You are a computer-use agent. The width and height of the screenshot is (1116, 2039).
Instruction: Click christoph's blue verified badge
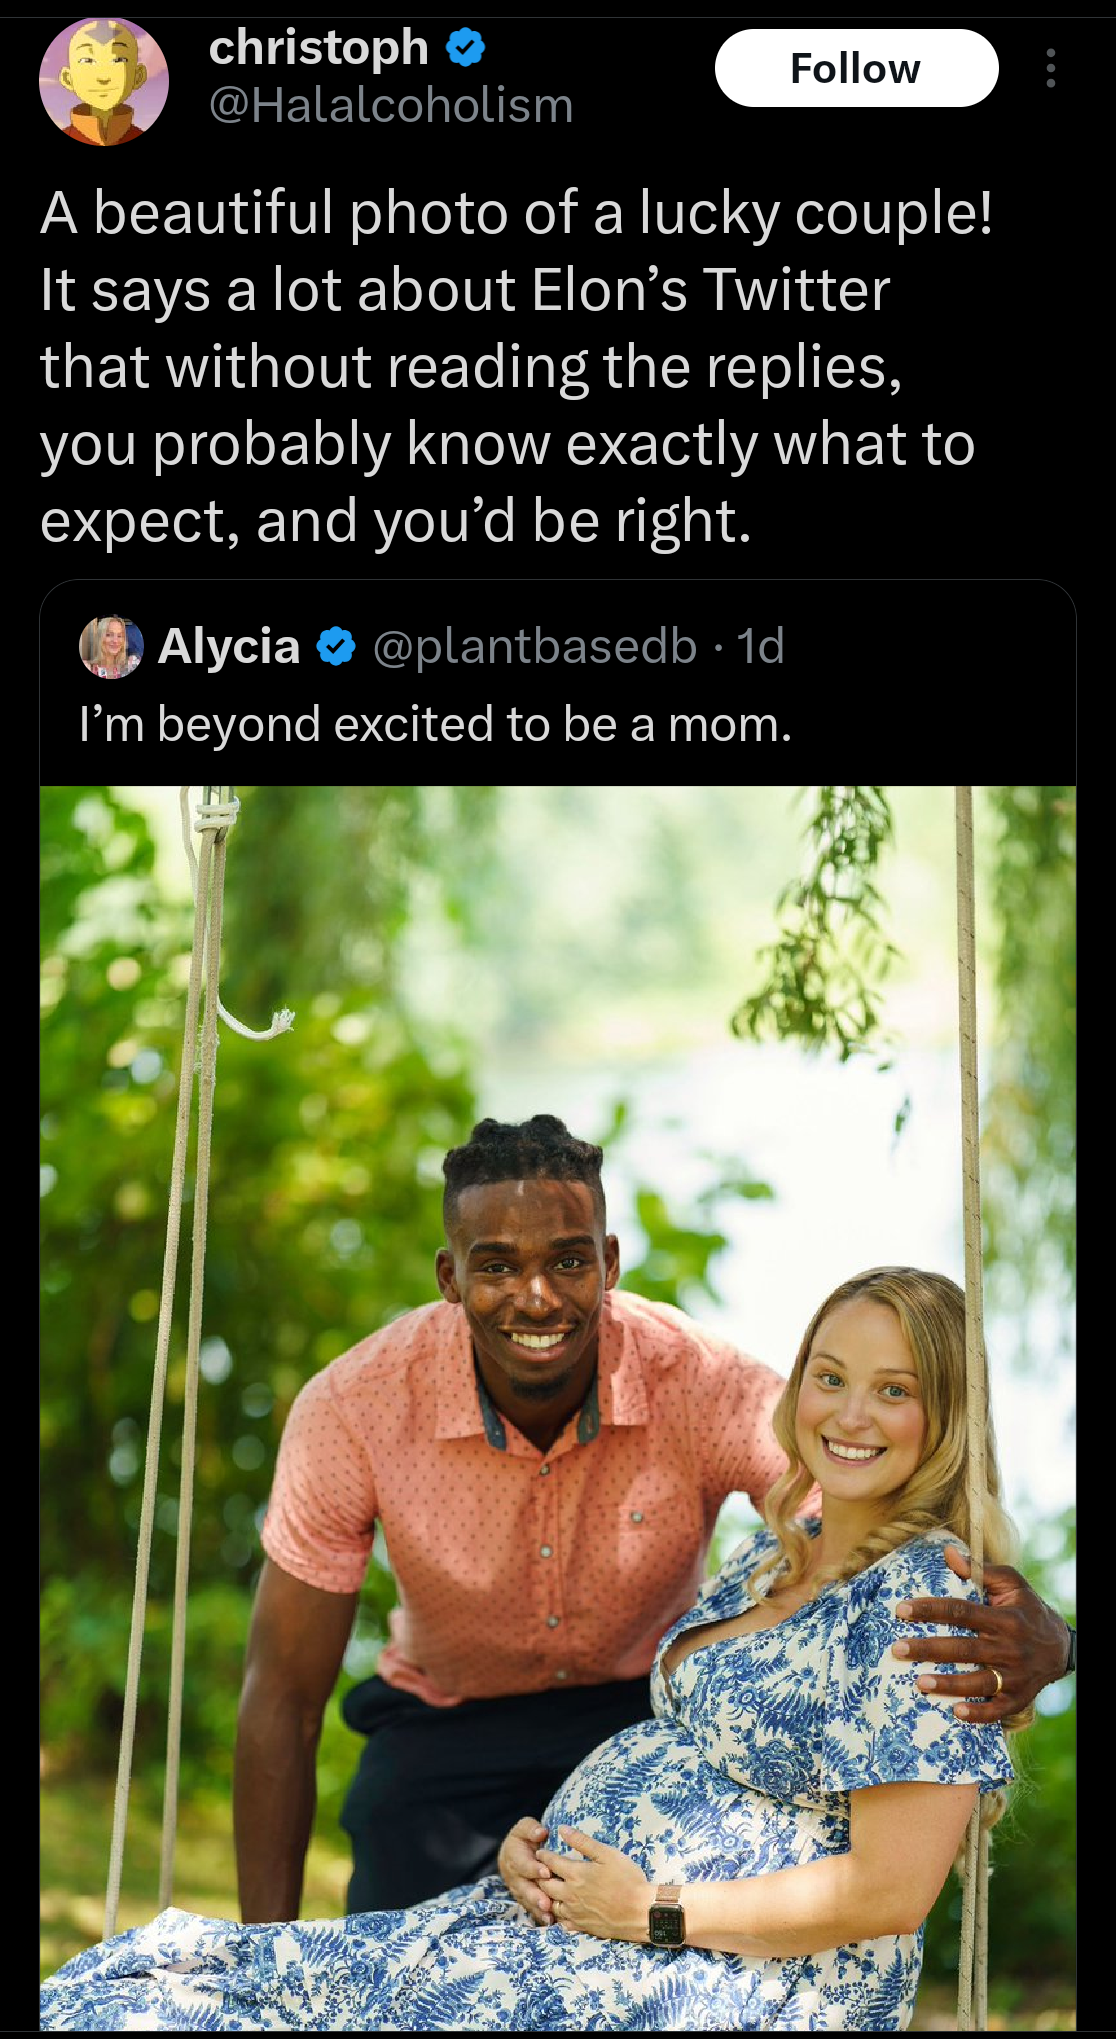465,47
